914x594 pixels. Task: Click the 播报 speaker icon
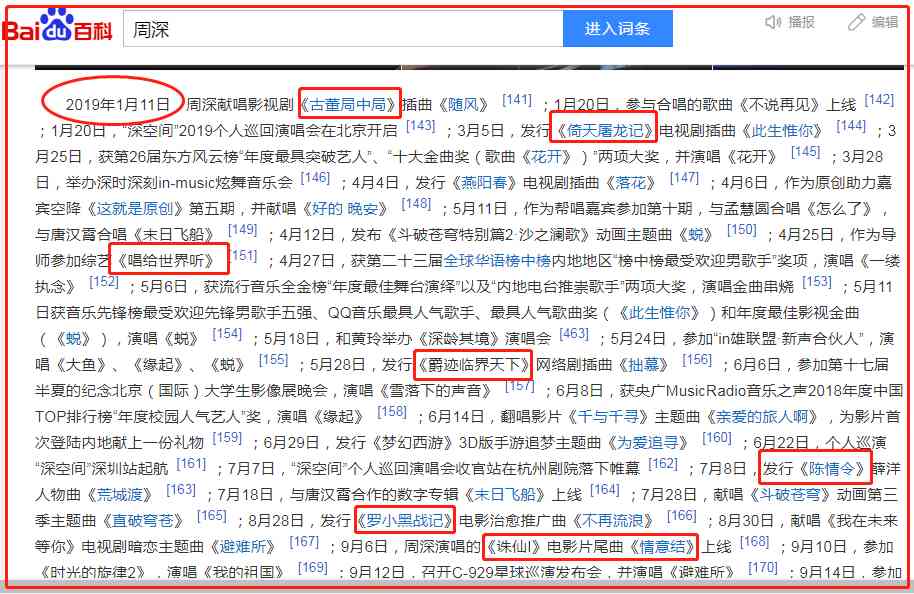coord(773,22)
